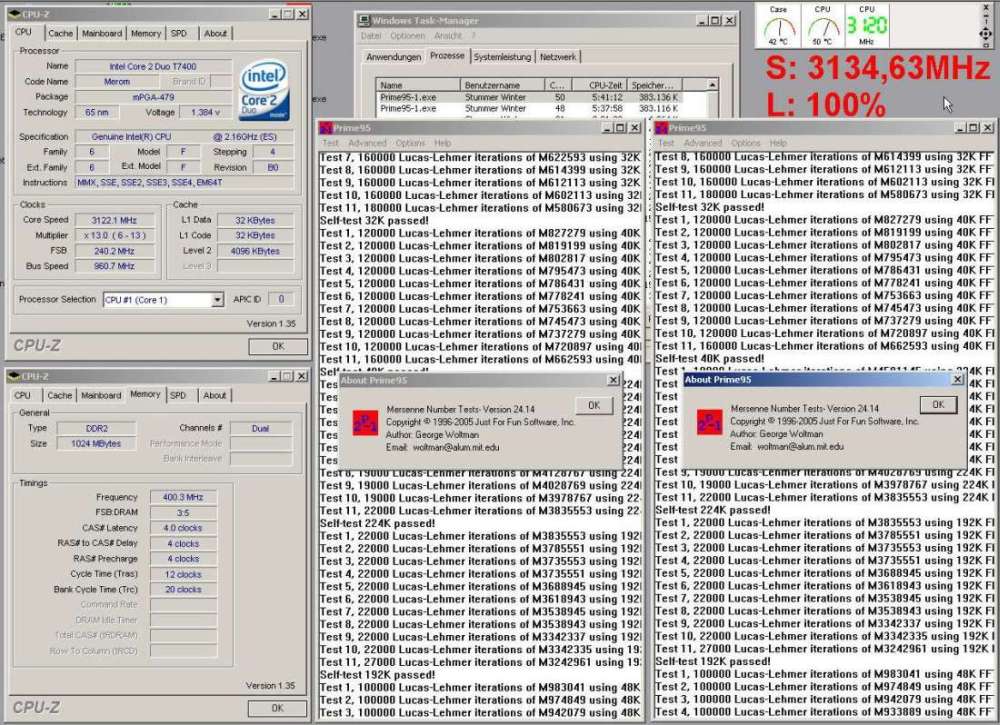Open Ansicht menu in Task Manager

(448, 36)
